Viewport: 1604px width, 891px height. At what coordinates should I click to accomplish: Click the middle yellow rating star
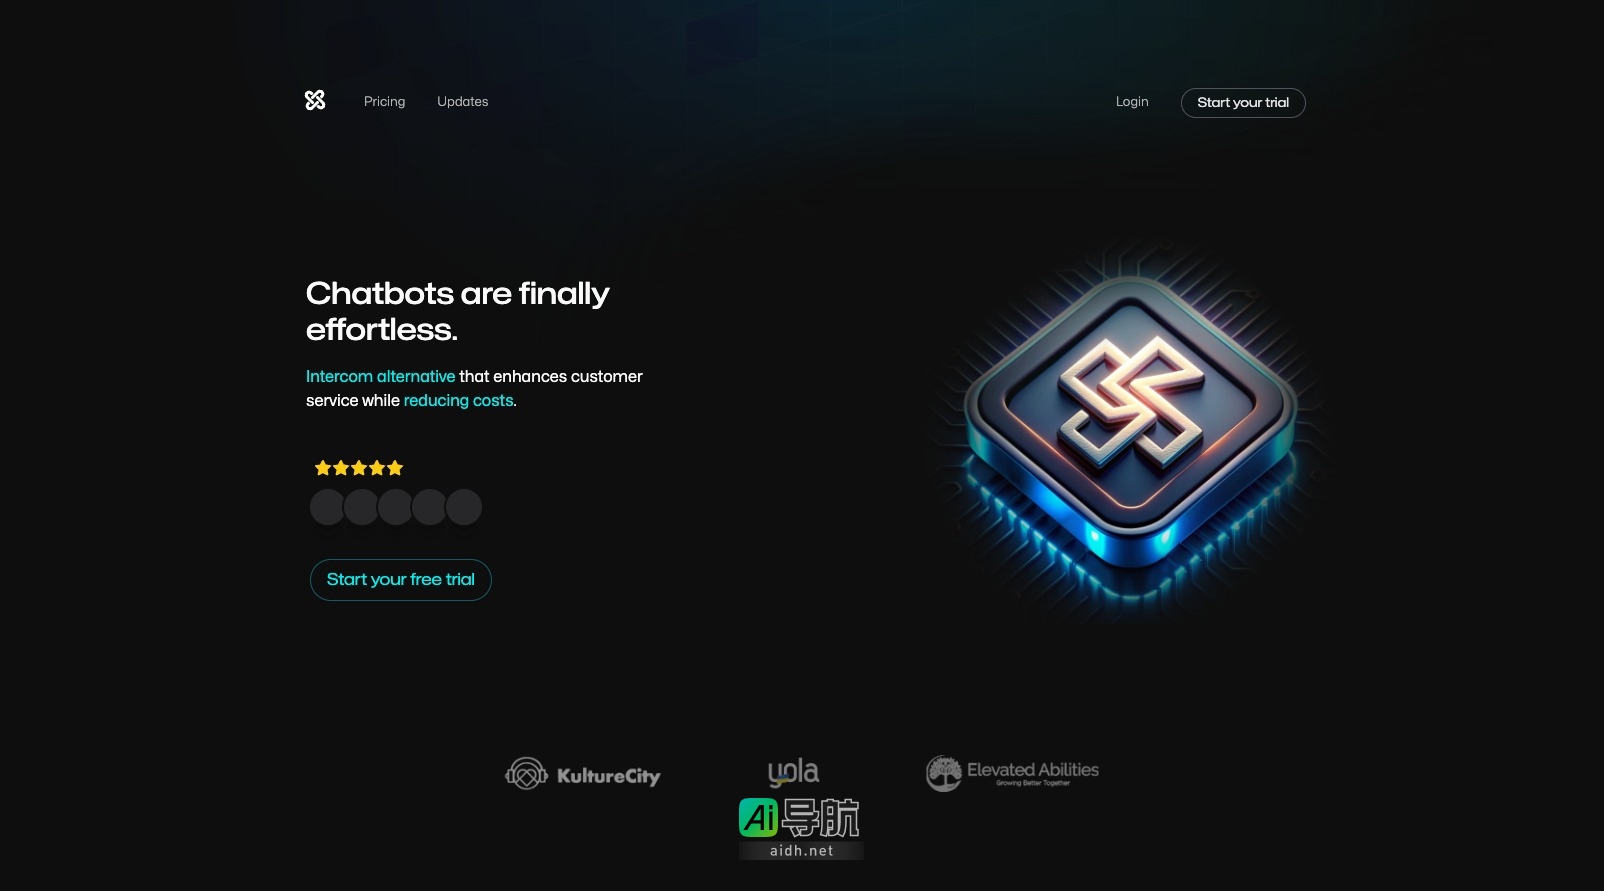point(359,468)
